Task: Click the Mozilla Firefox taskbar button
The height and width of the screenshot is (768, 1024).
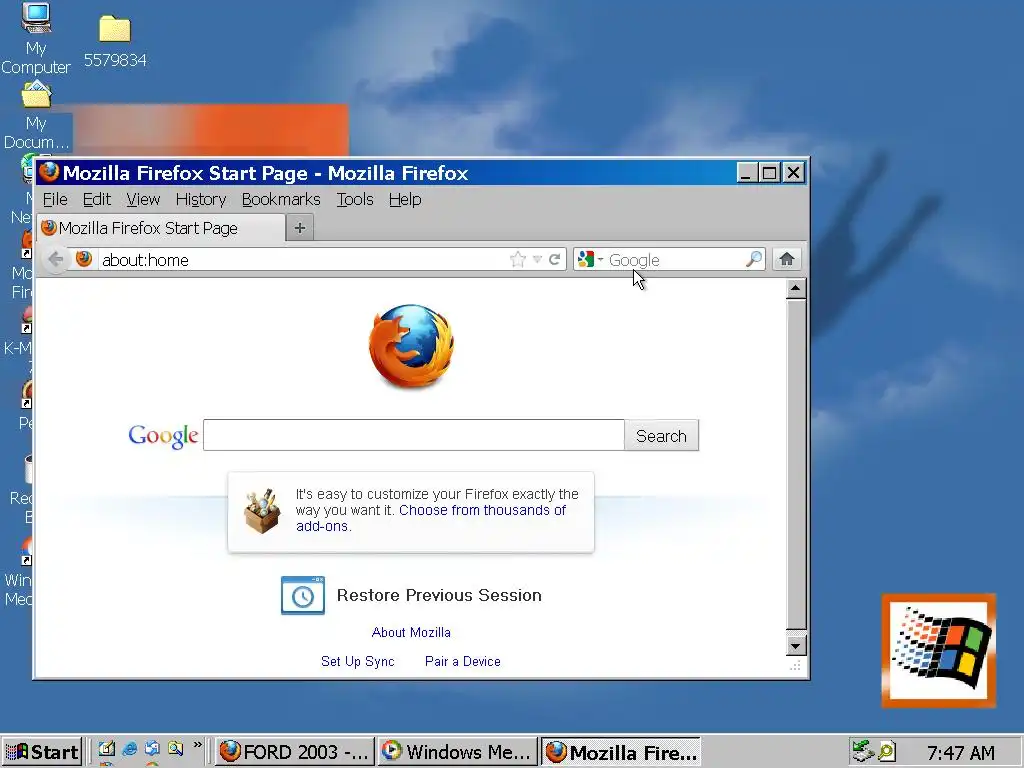Action: (x=620, y=752)
